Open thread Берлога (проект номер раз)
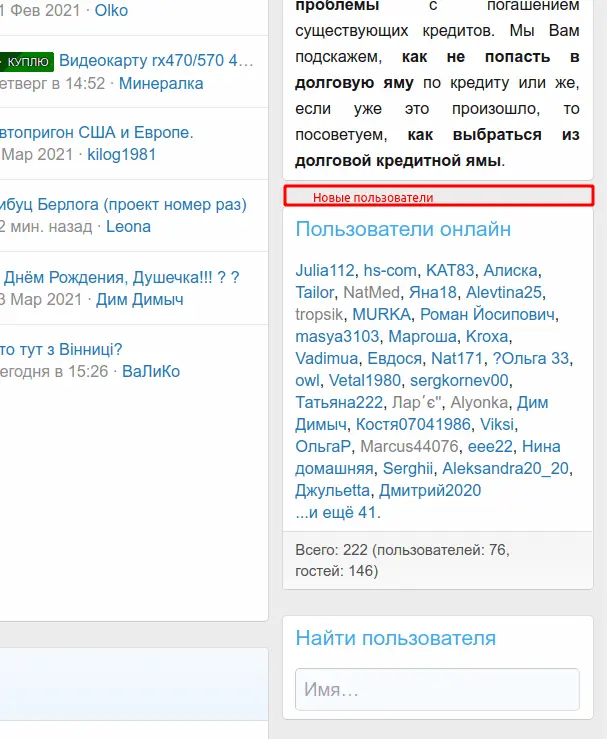This screenshot has height=739, width=607. [123, 205]
